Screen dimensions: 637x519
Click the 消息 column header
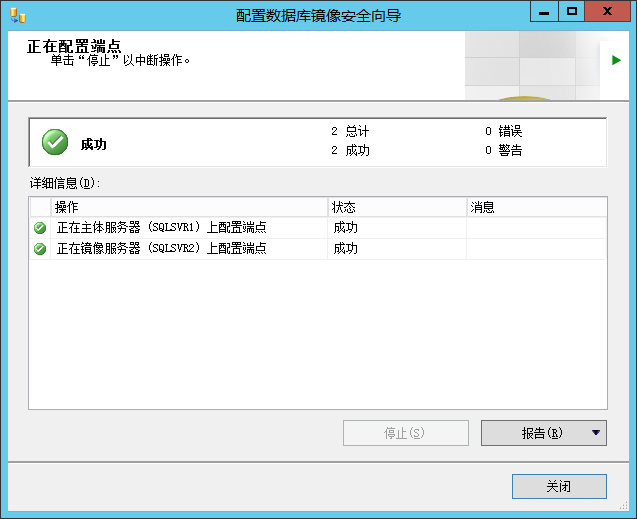click(x=537, y=207)
